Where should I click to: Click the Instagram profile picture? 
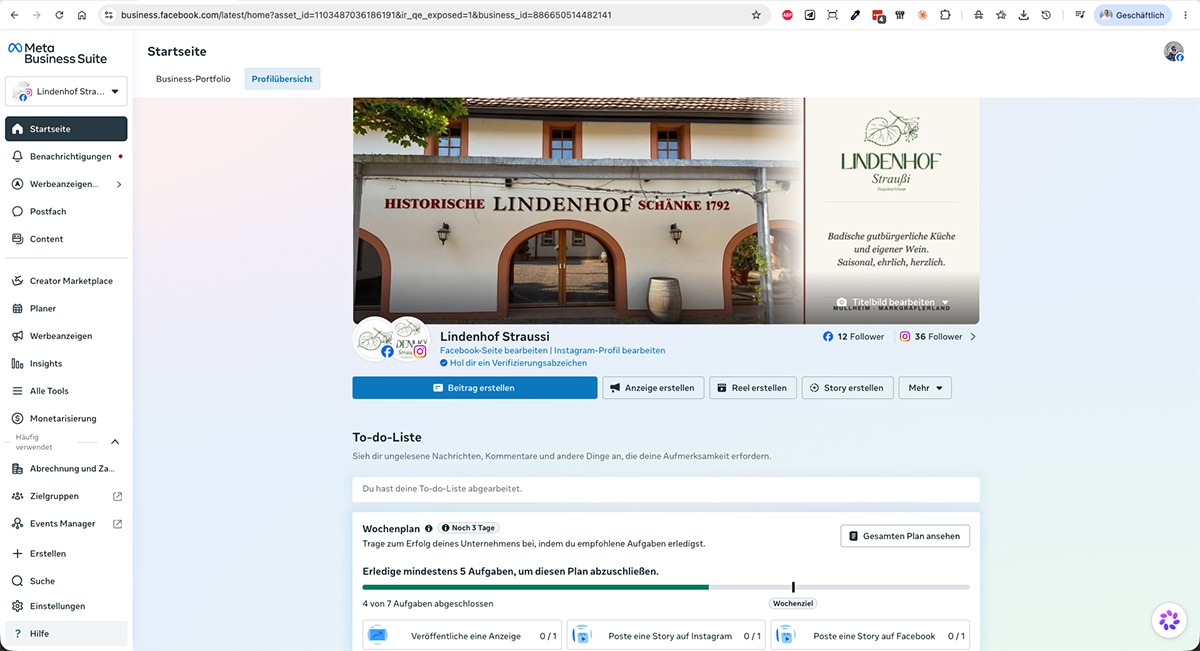(409, 338)
